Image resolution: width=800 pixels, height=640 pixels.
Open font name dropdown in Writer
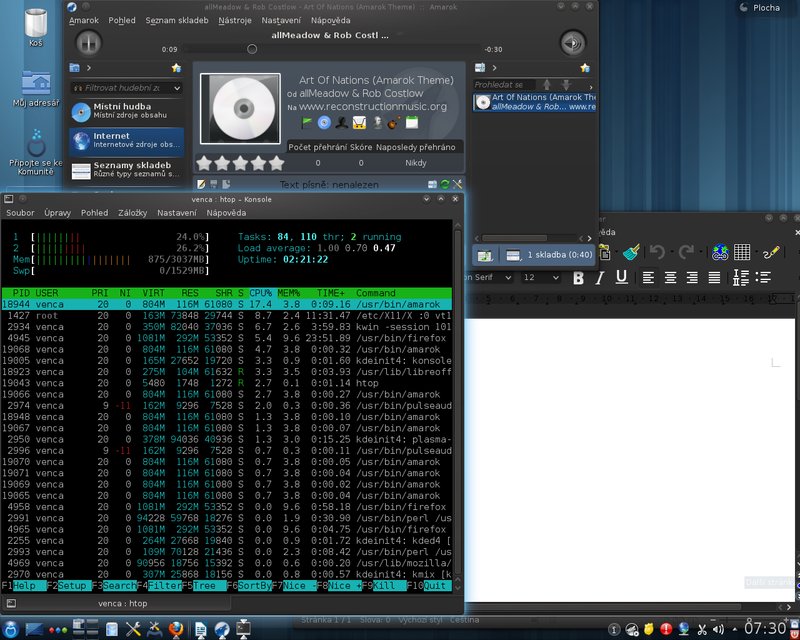point(508,278)
